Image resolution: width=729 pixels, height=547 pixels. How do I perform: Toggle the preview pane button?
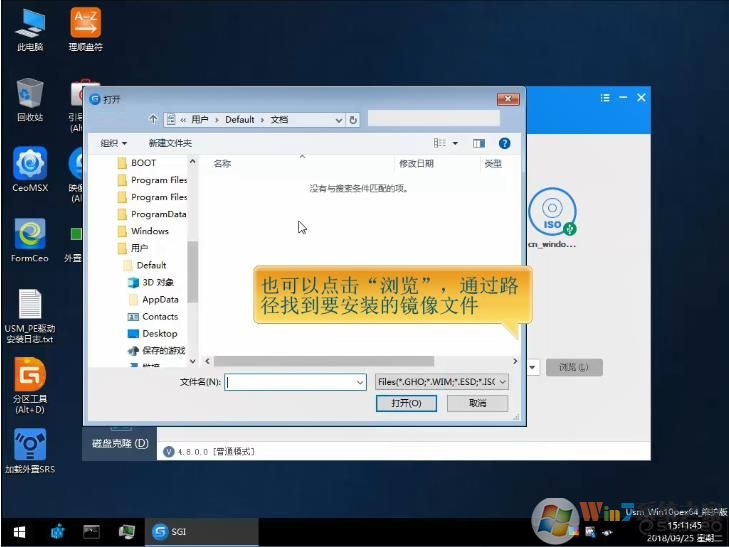[x=479, y=143]
